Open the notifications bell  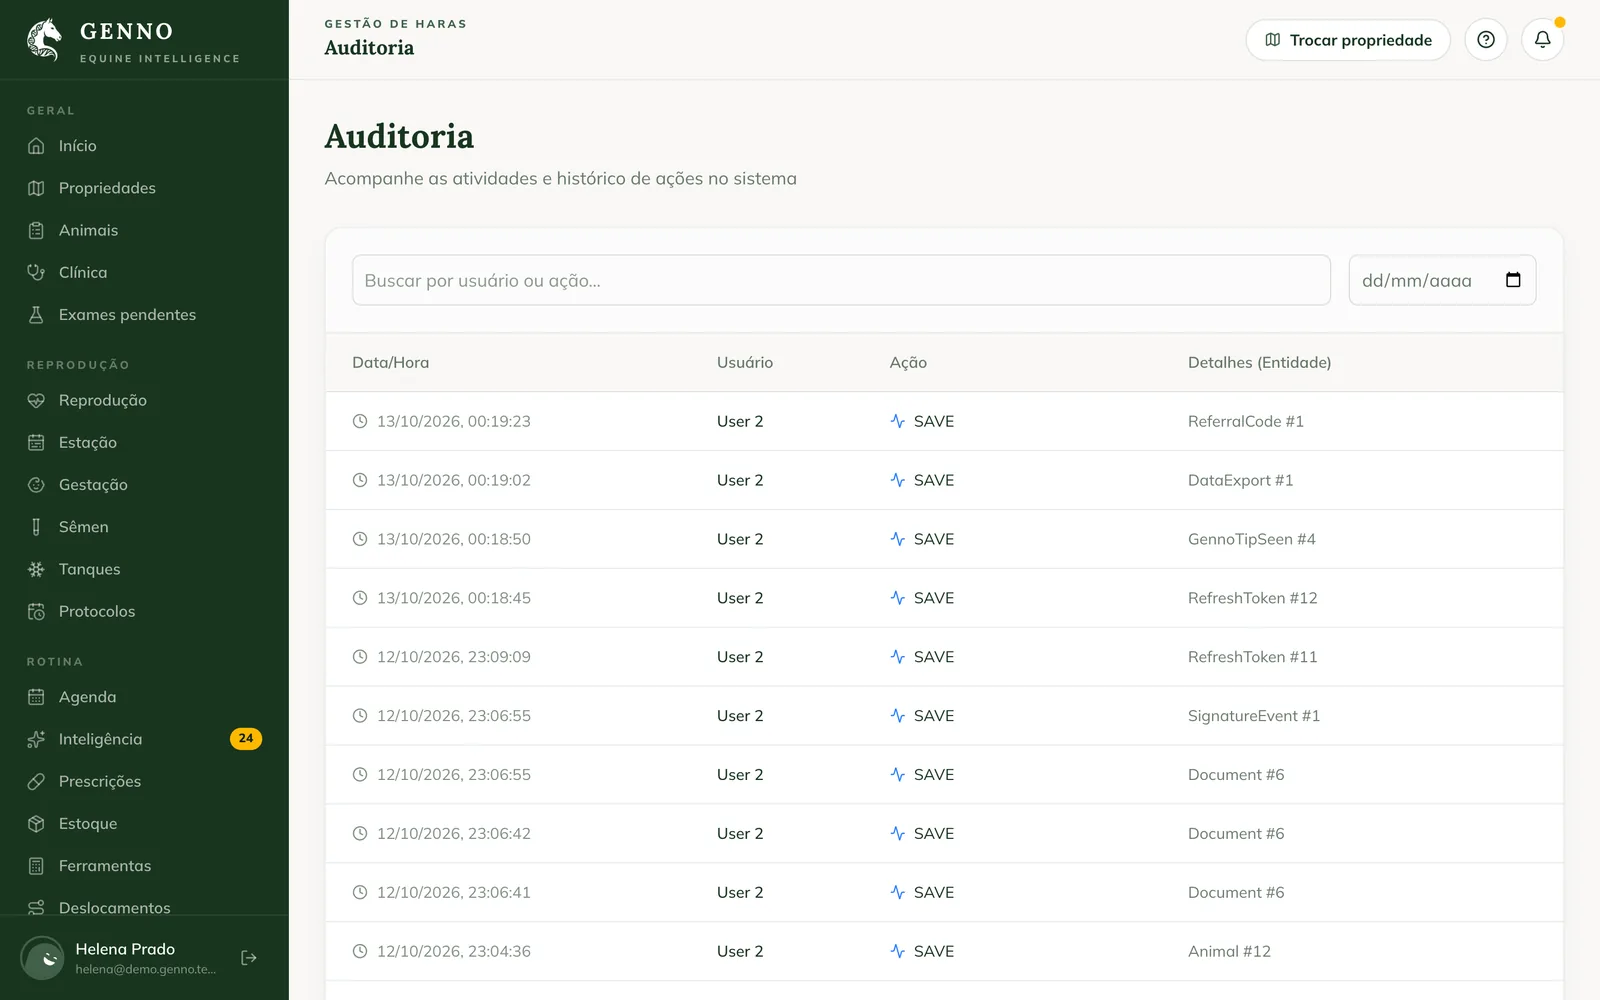point(1542,40)
